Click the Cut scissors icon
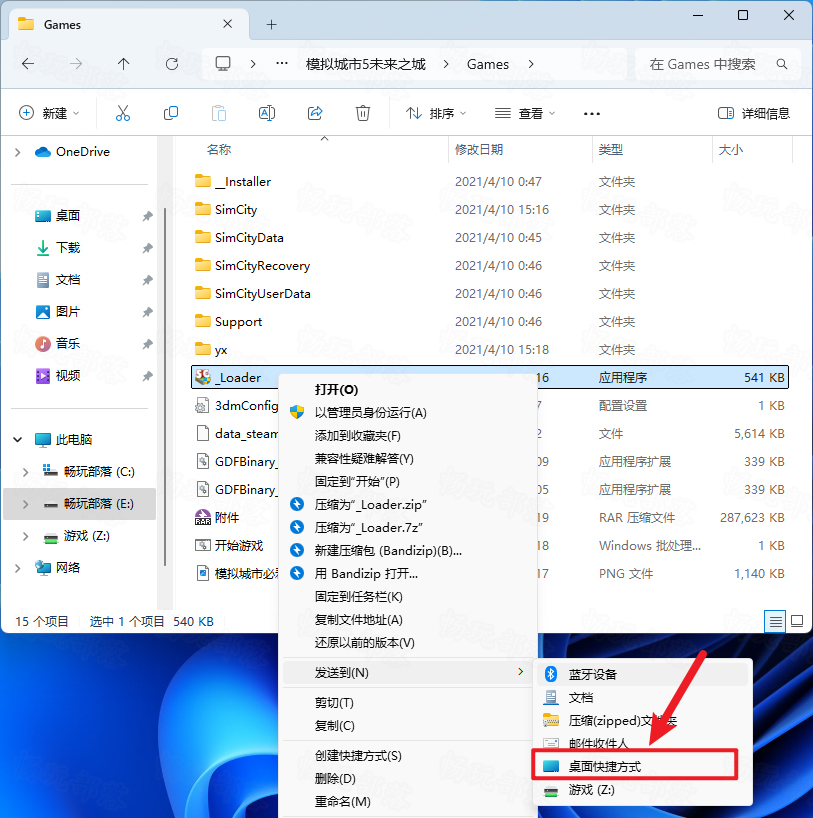This screenshot has width=813, height=818. tap(123, 113)
